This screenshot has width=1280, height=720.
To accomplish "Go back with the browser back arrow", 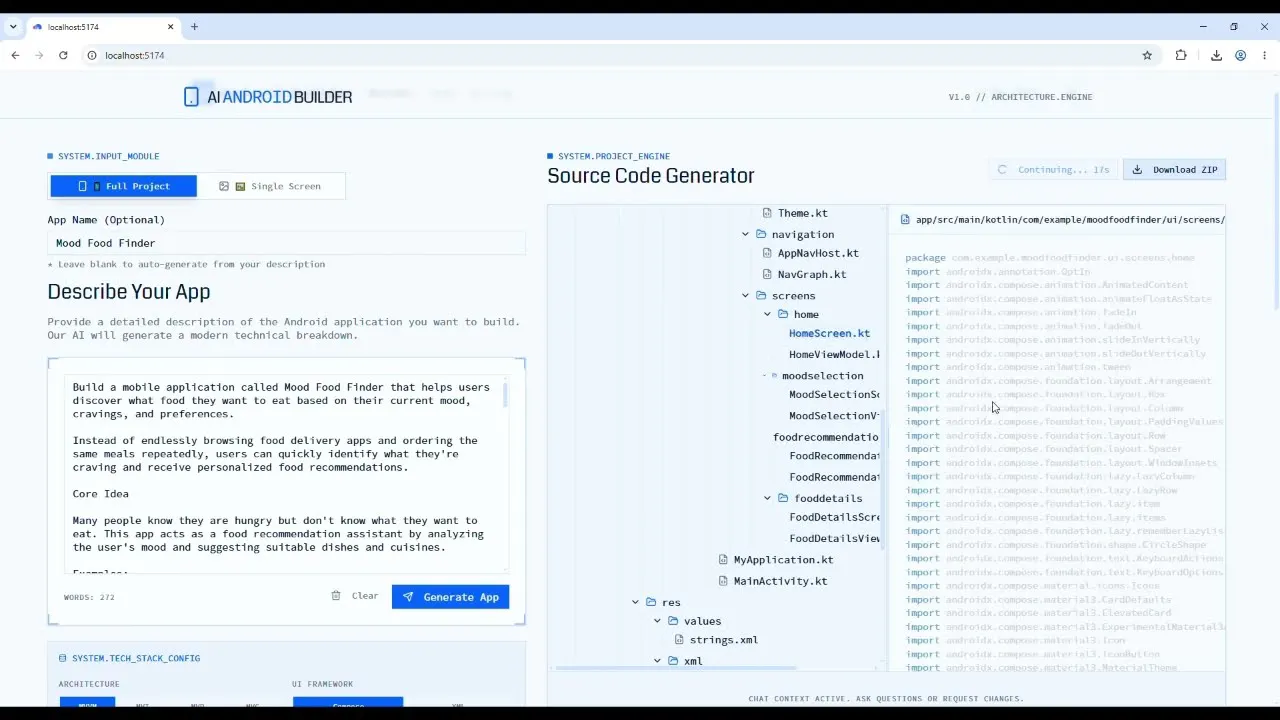I will (15, 55).
